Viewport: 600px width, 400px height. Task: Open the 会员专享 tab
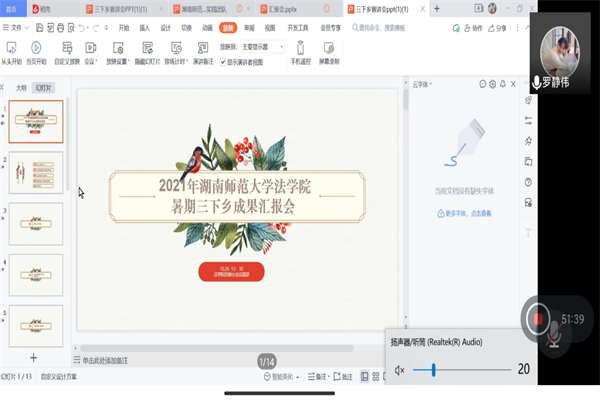(x=331, y=28)
